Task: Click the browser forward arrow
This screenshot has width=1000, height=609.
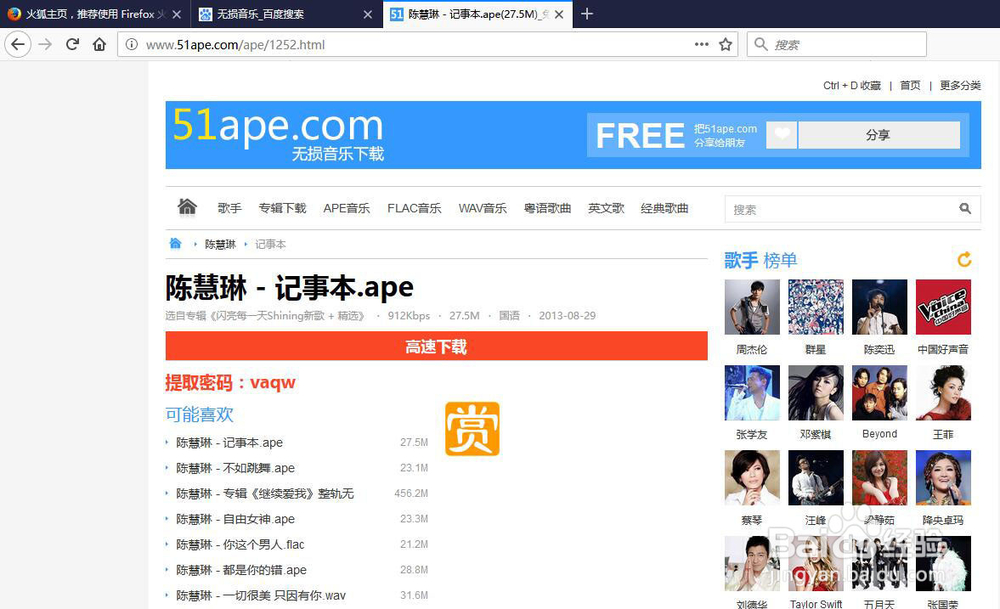Action: (x=45, y=44)
